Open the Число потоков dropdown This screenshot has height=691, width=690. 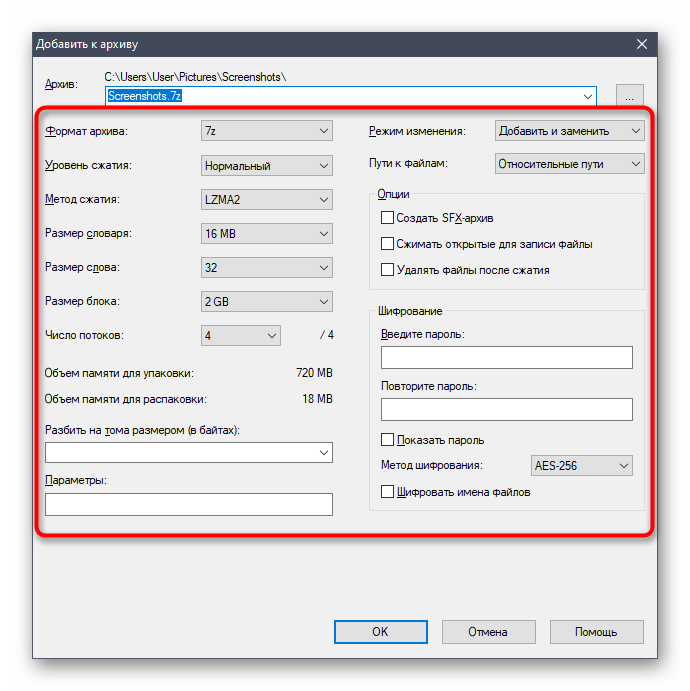pyautogui.click(x=241, y=335)
